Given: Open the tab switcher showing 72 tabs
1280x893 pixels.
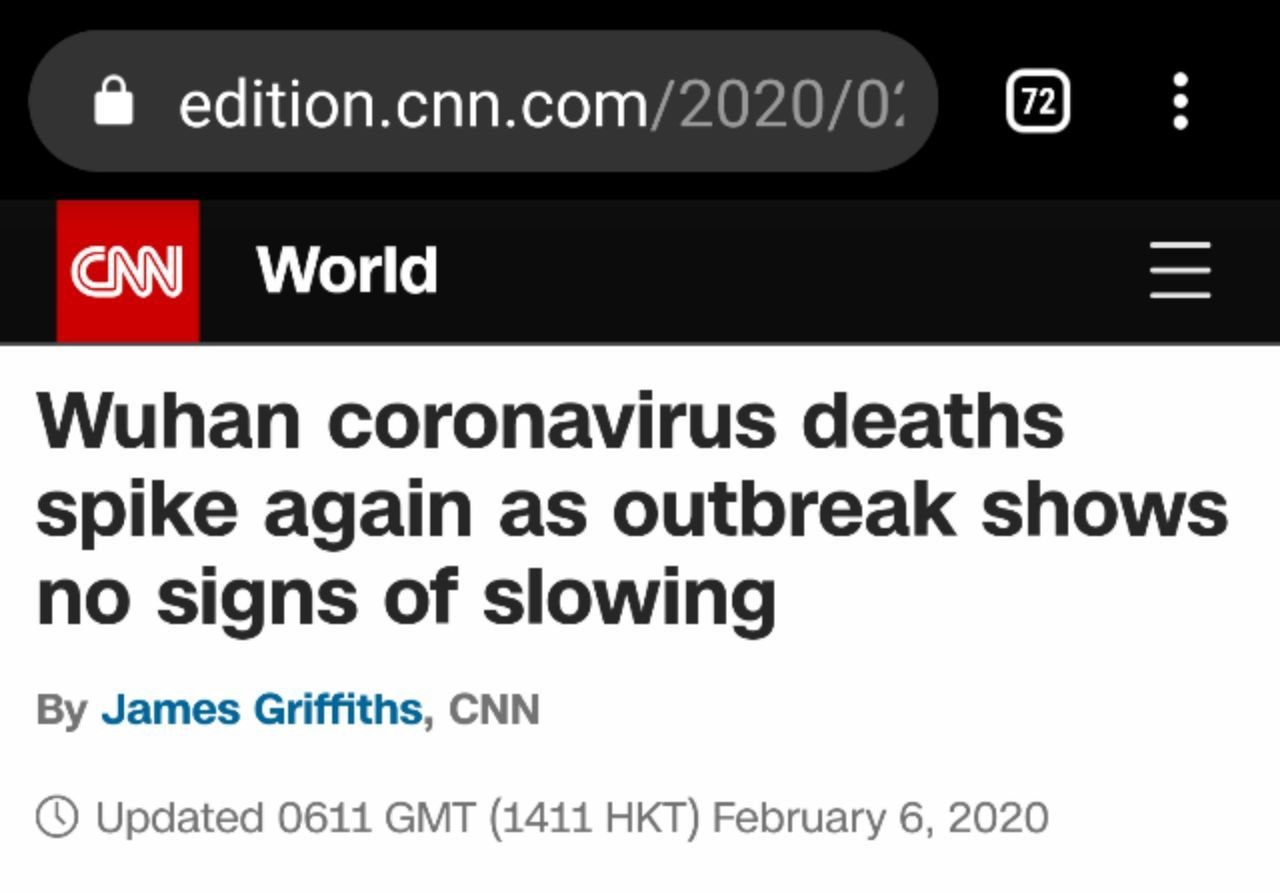Looking at the screenshot, I should [x=1037, y=101].
